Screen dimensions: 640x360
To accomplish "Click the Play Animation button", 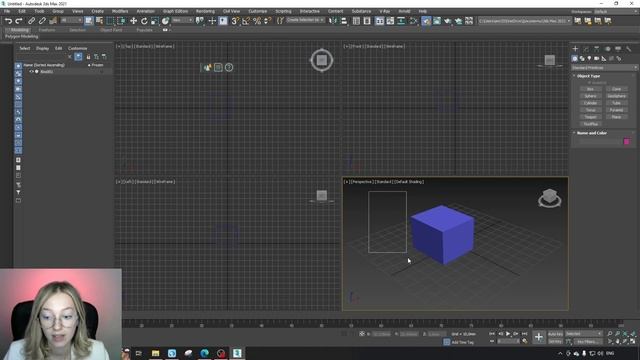I will (508, 334).
